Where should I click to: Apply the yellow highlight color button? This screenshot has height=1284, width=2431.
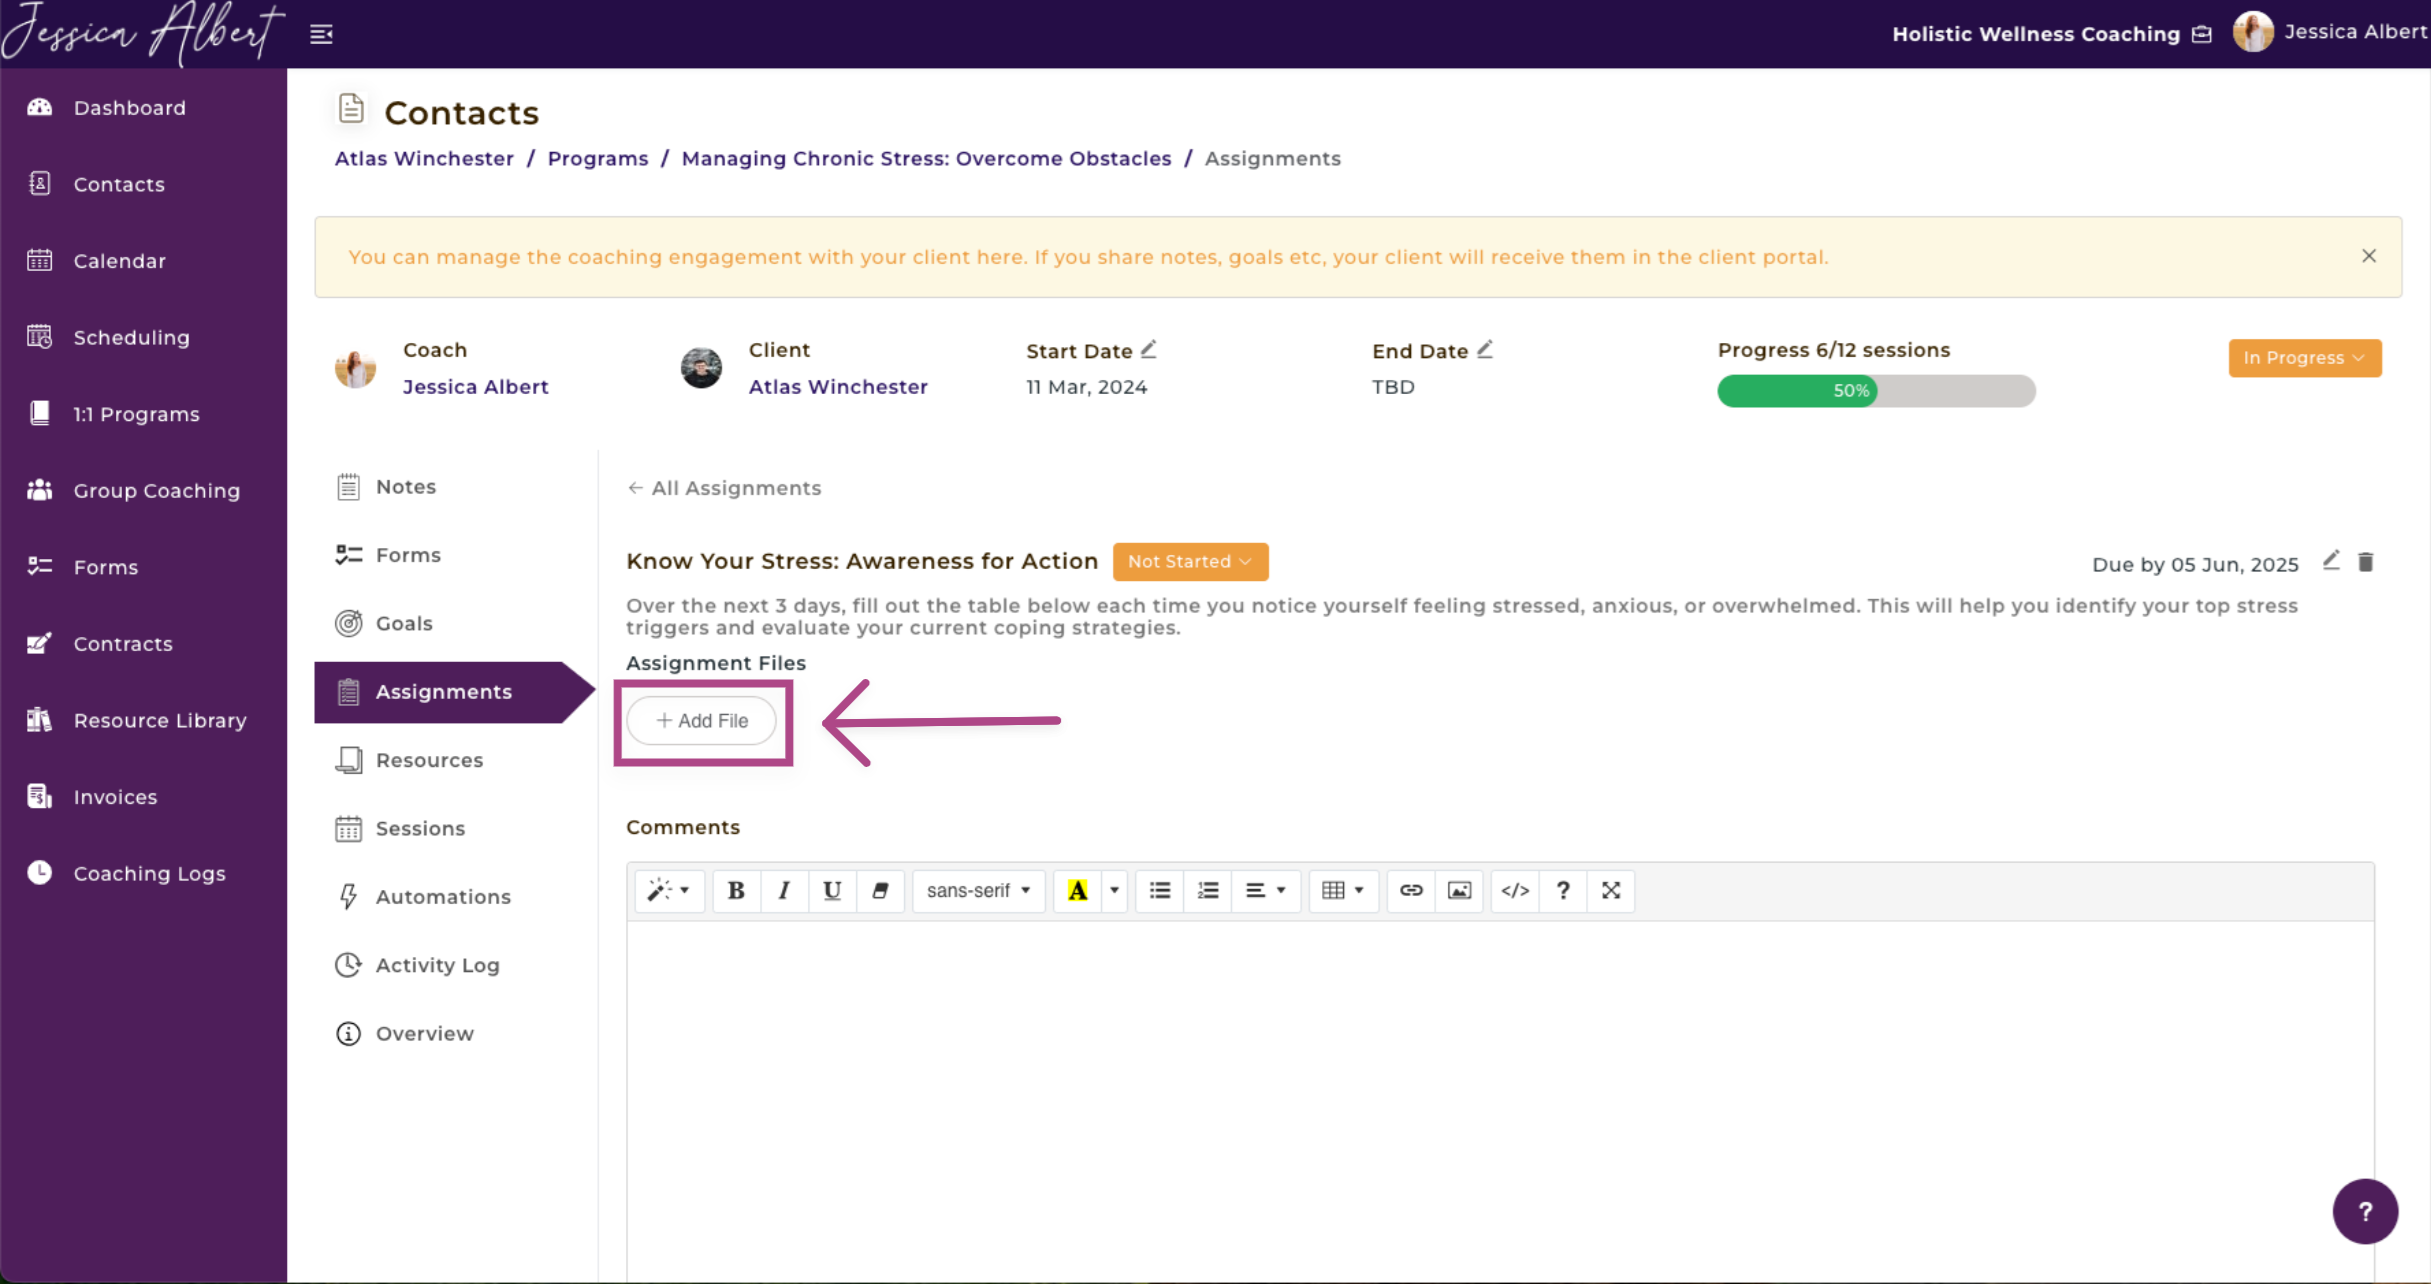(x=1077, y=890)
